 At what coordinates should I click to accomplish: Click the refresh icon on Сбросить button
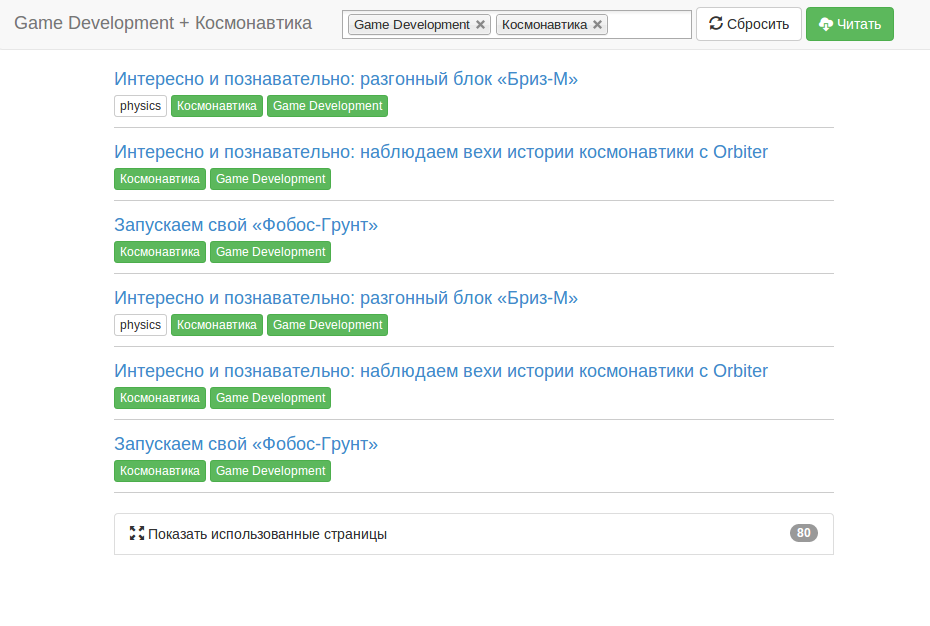[717, 24]
